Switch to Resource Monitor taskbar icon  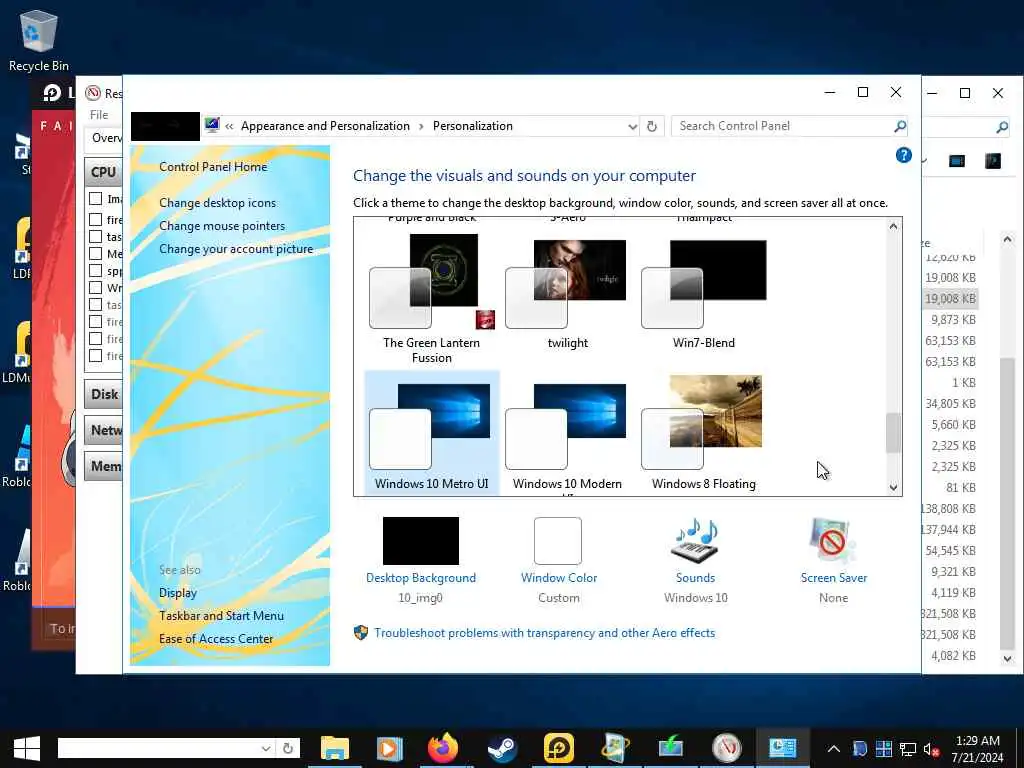727,748
